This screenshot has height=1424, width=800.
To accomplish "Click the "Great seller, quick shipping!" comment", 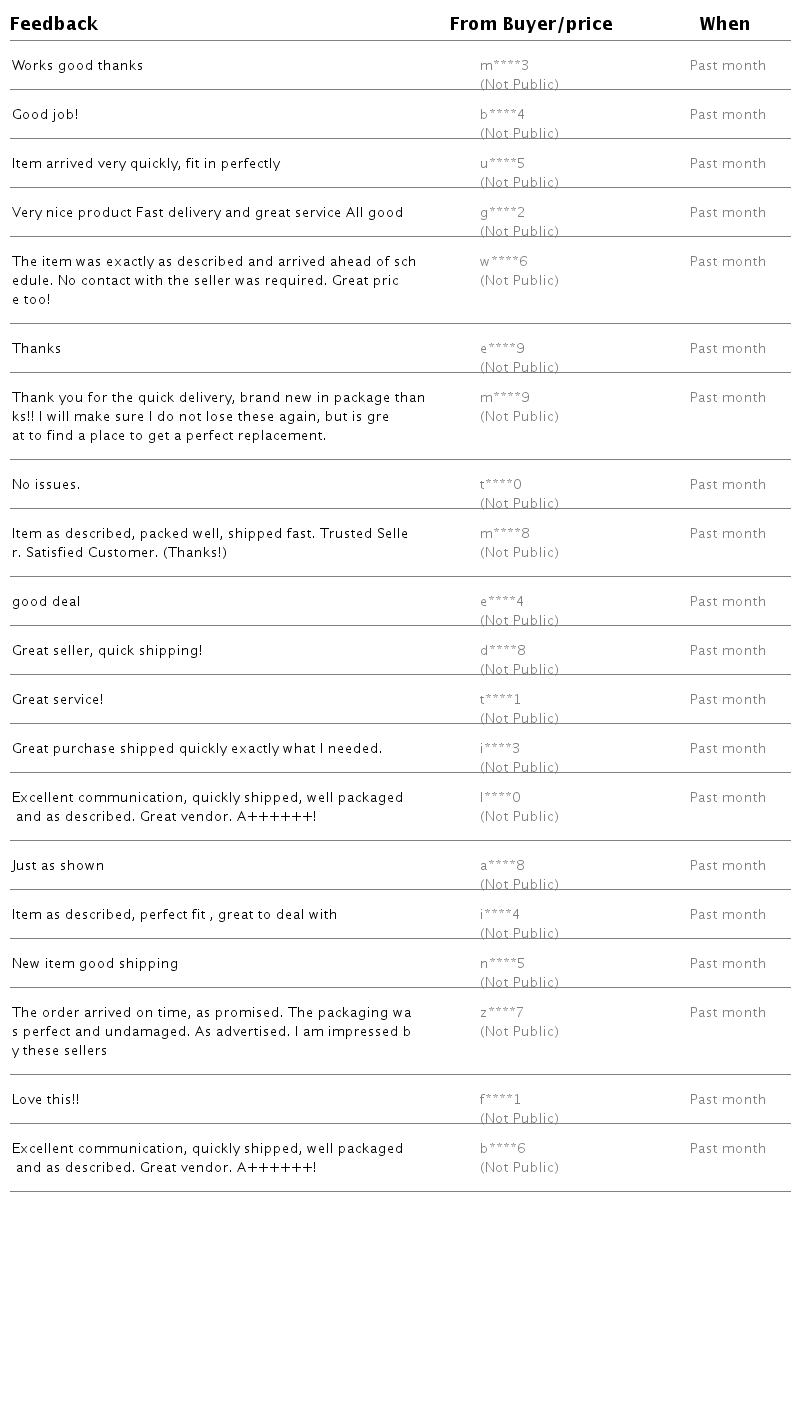I will pyautogui.click(x=107, y=651).
